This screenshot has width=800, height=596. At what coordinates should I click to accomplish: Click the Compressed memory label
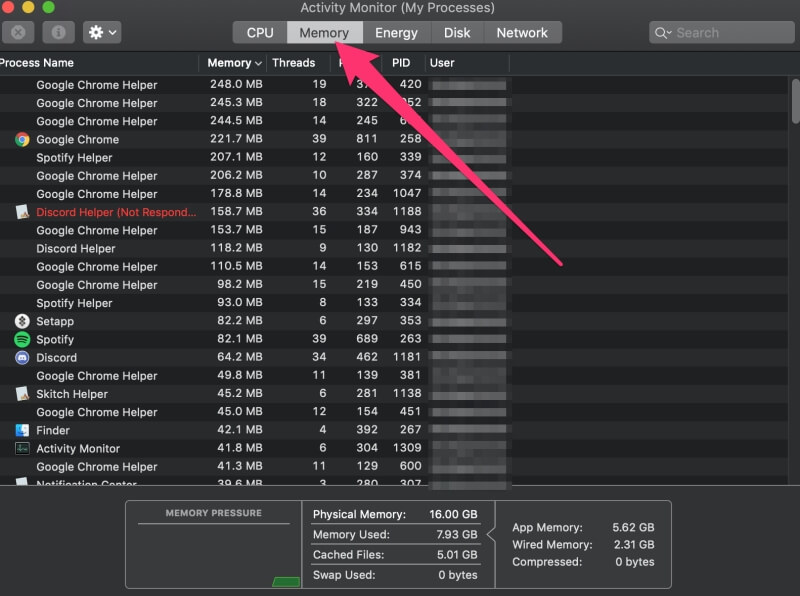[x=547, y=562]
